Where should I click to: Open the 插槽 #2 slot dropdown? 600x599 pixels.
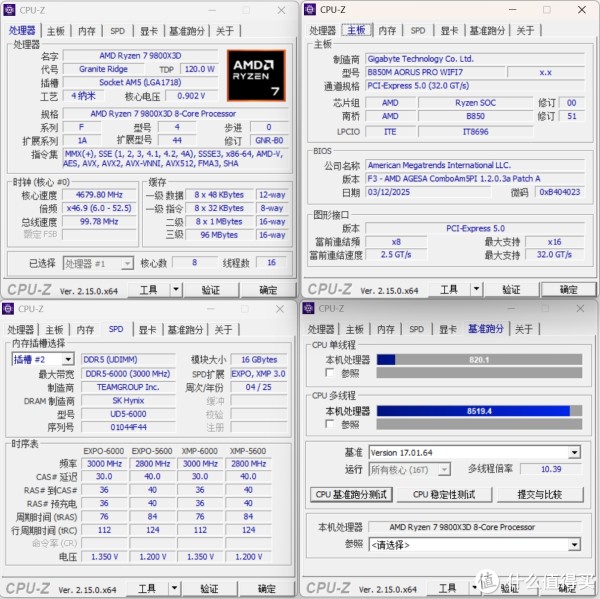[68, 359]
